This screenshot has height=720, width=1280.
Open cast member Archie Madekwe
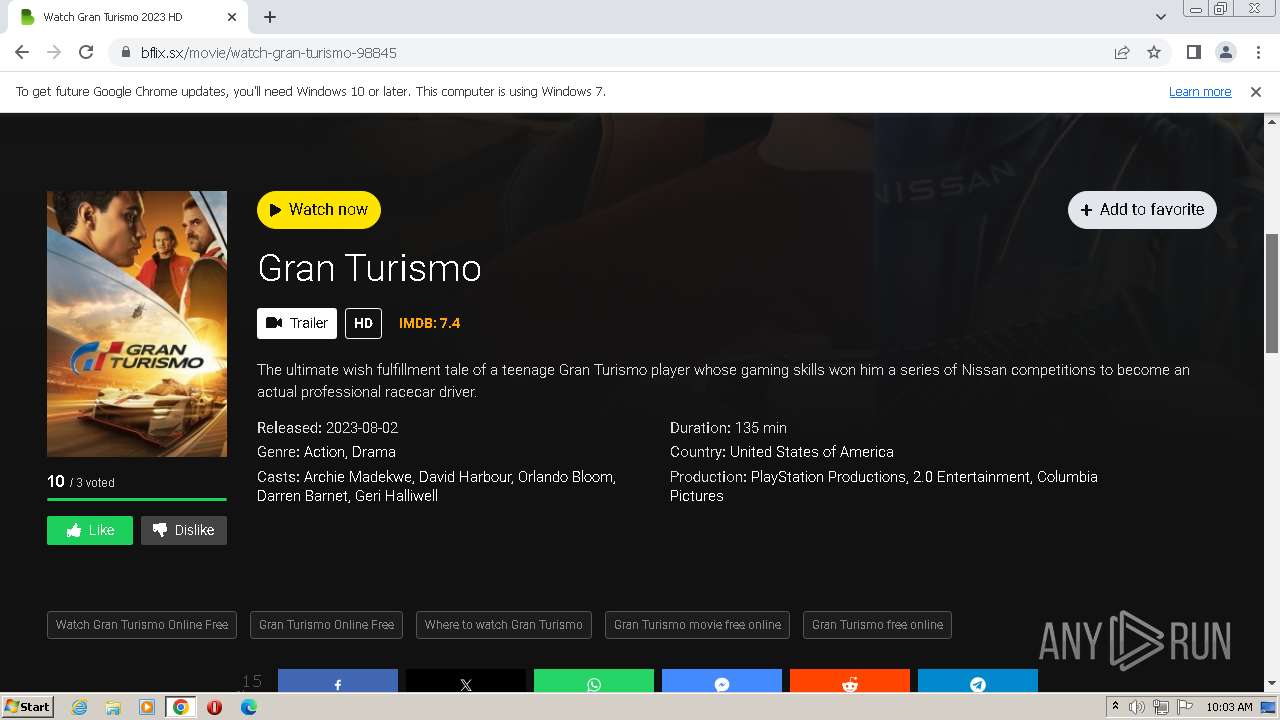pyautogui.click(x=358, y=477)
